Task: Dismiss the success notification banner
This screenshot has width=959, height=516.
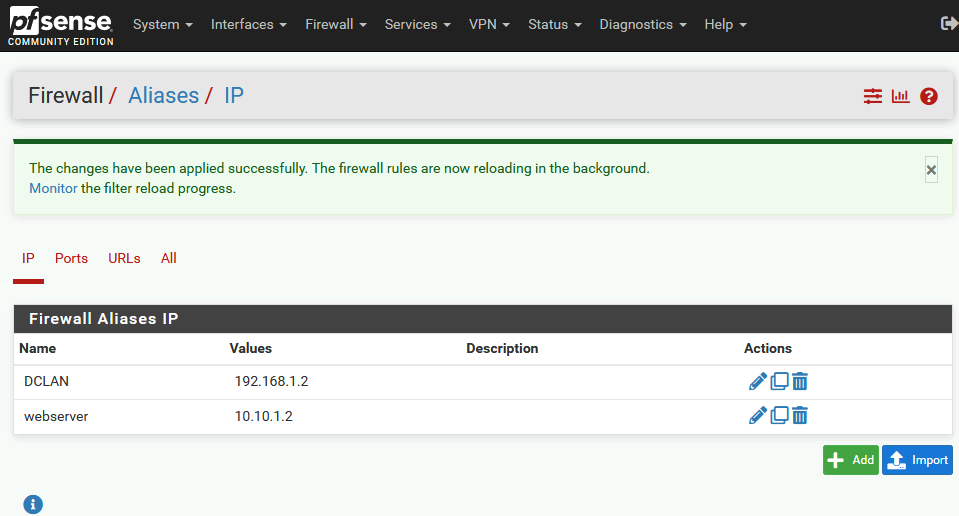Action: (x=931, y=170)
